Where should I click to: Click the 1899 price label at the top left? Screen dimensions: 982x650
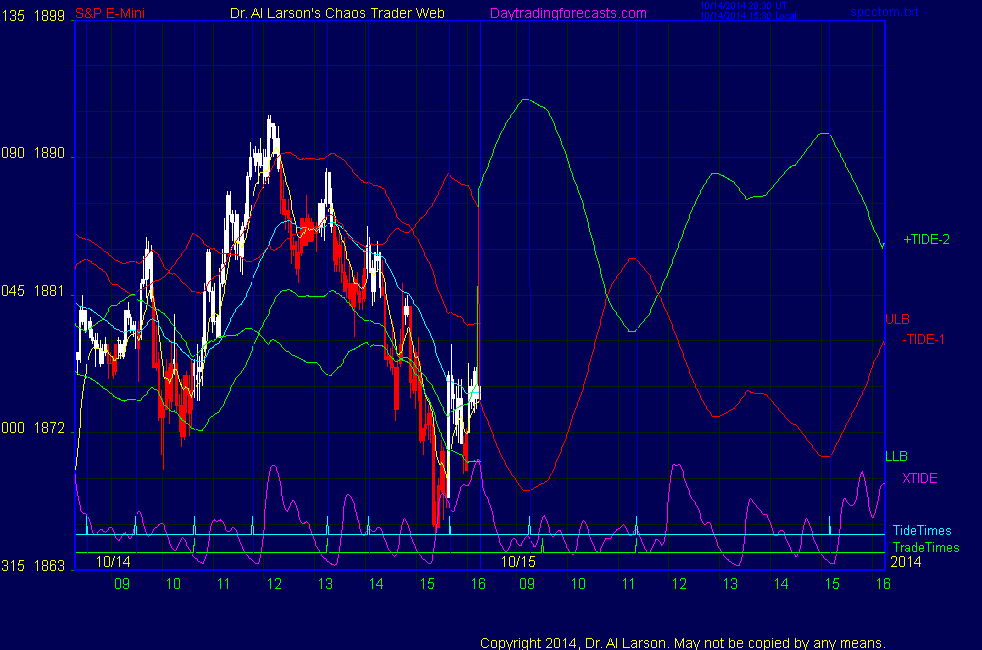click(x=49, y=13)
